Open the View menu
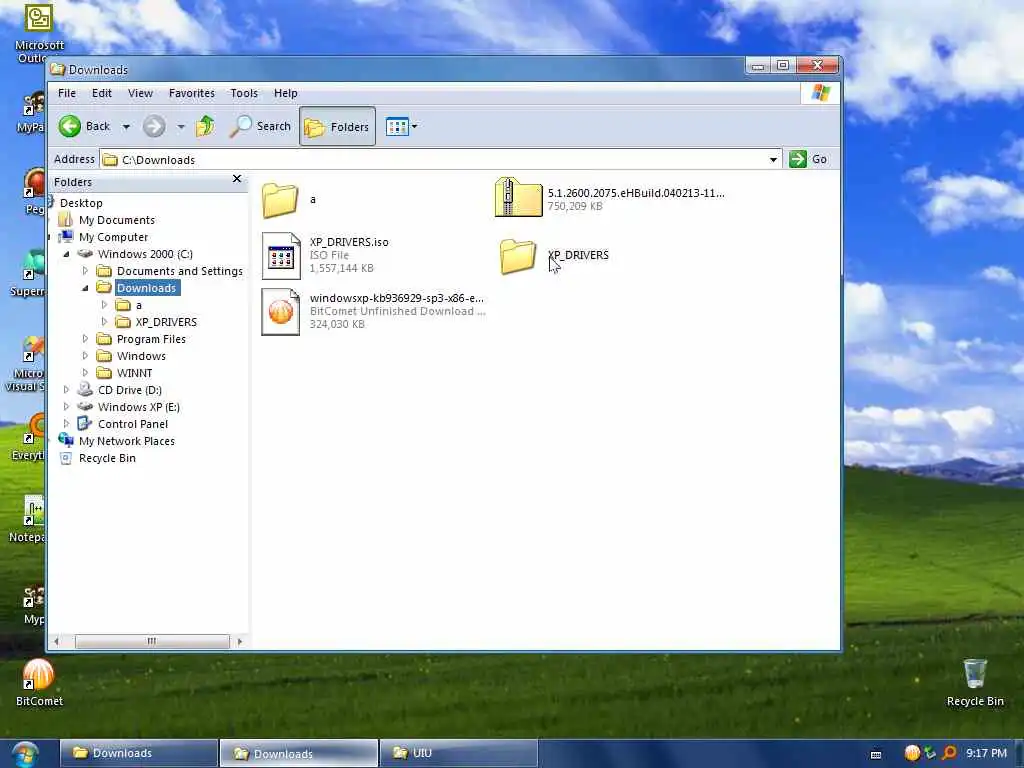1024x768 pixels. [x=140, y=93]
